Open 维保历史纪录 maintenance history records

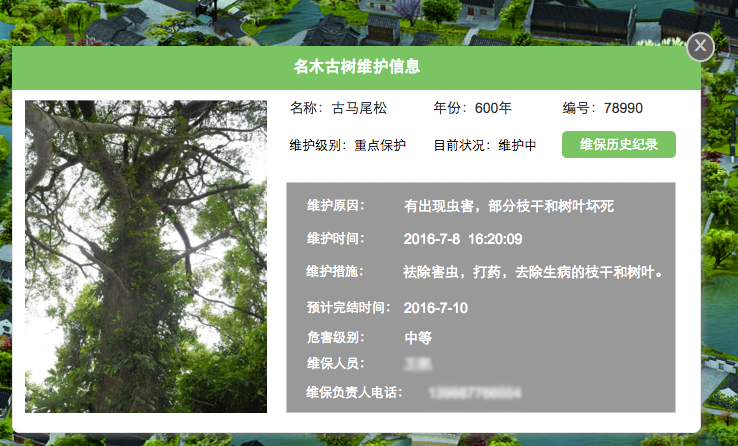(x=618, y=145)
